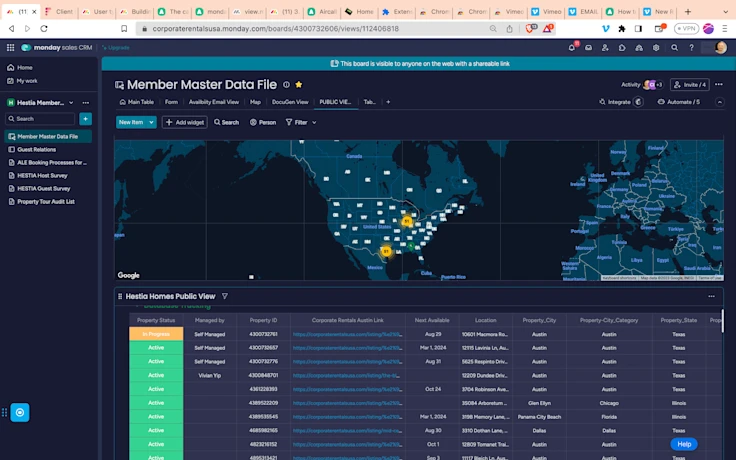Open a new browser tab plus button
The width and height of the screenshot is (736, 460).
(x=688, y=12)
